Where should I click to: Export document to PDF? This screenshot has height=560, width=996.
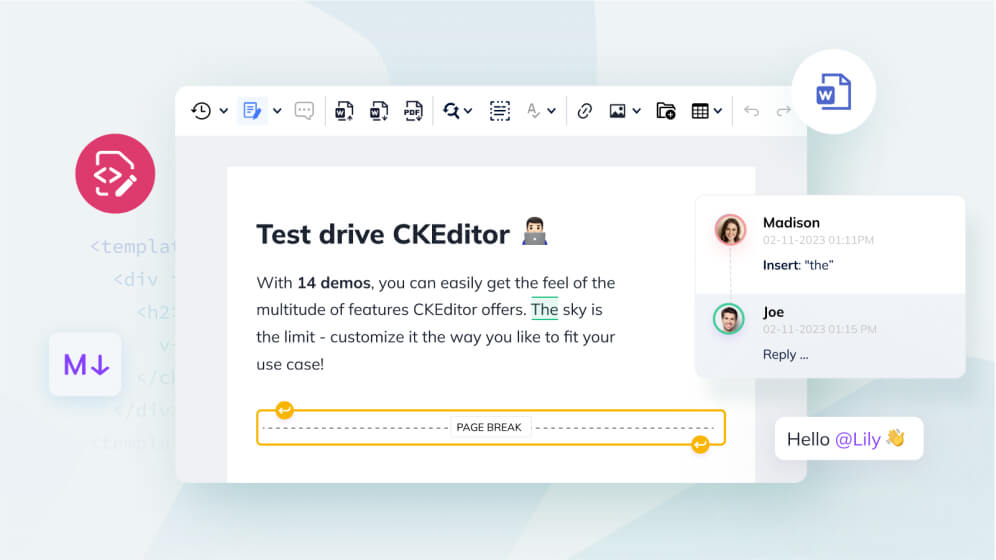pyautogui.click(x=413, y=111)
